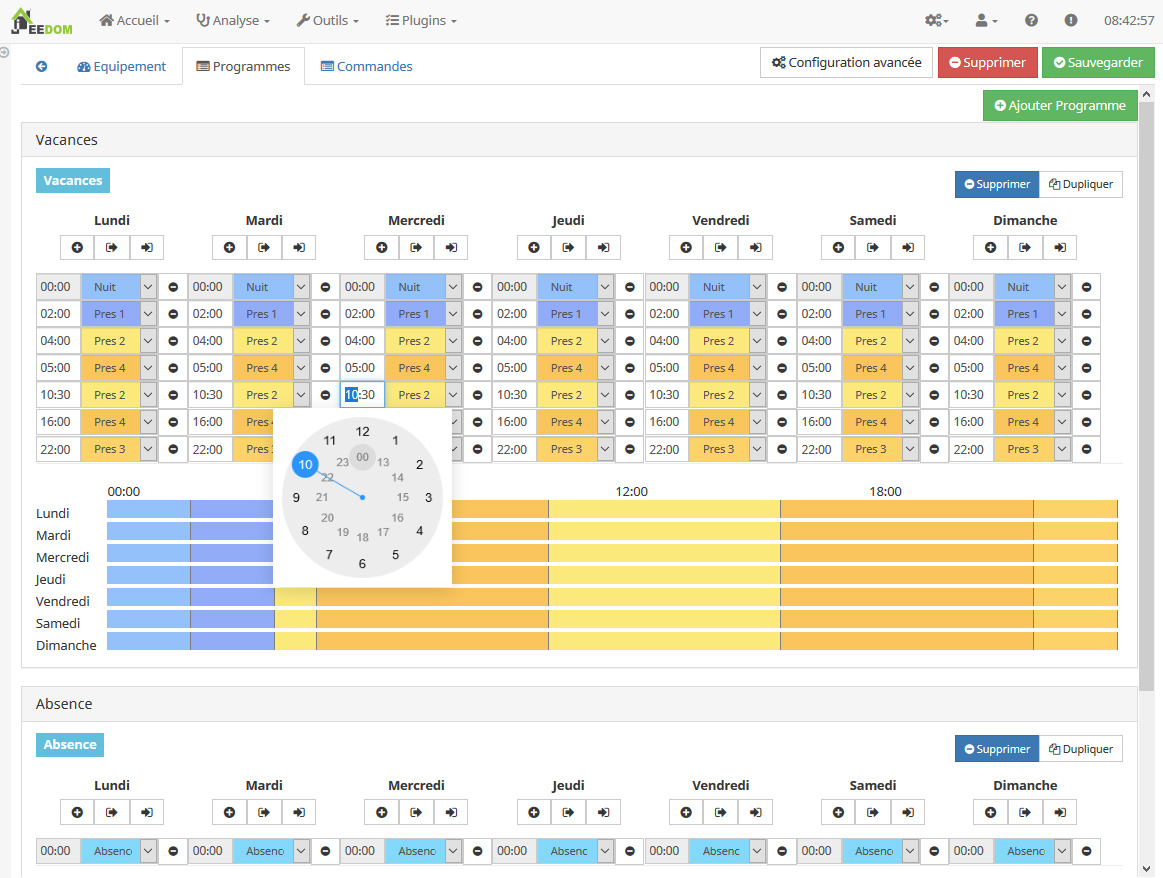Image resolution: width=1163 pixels, height=878 pixels.
Task: Click the Ajouter Programme button
Action: point(1060,105)
